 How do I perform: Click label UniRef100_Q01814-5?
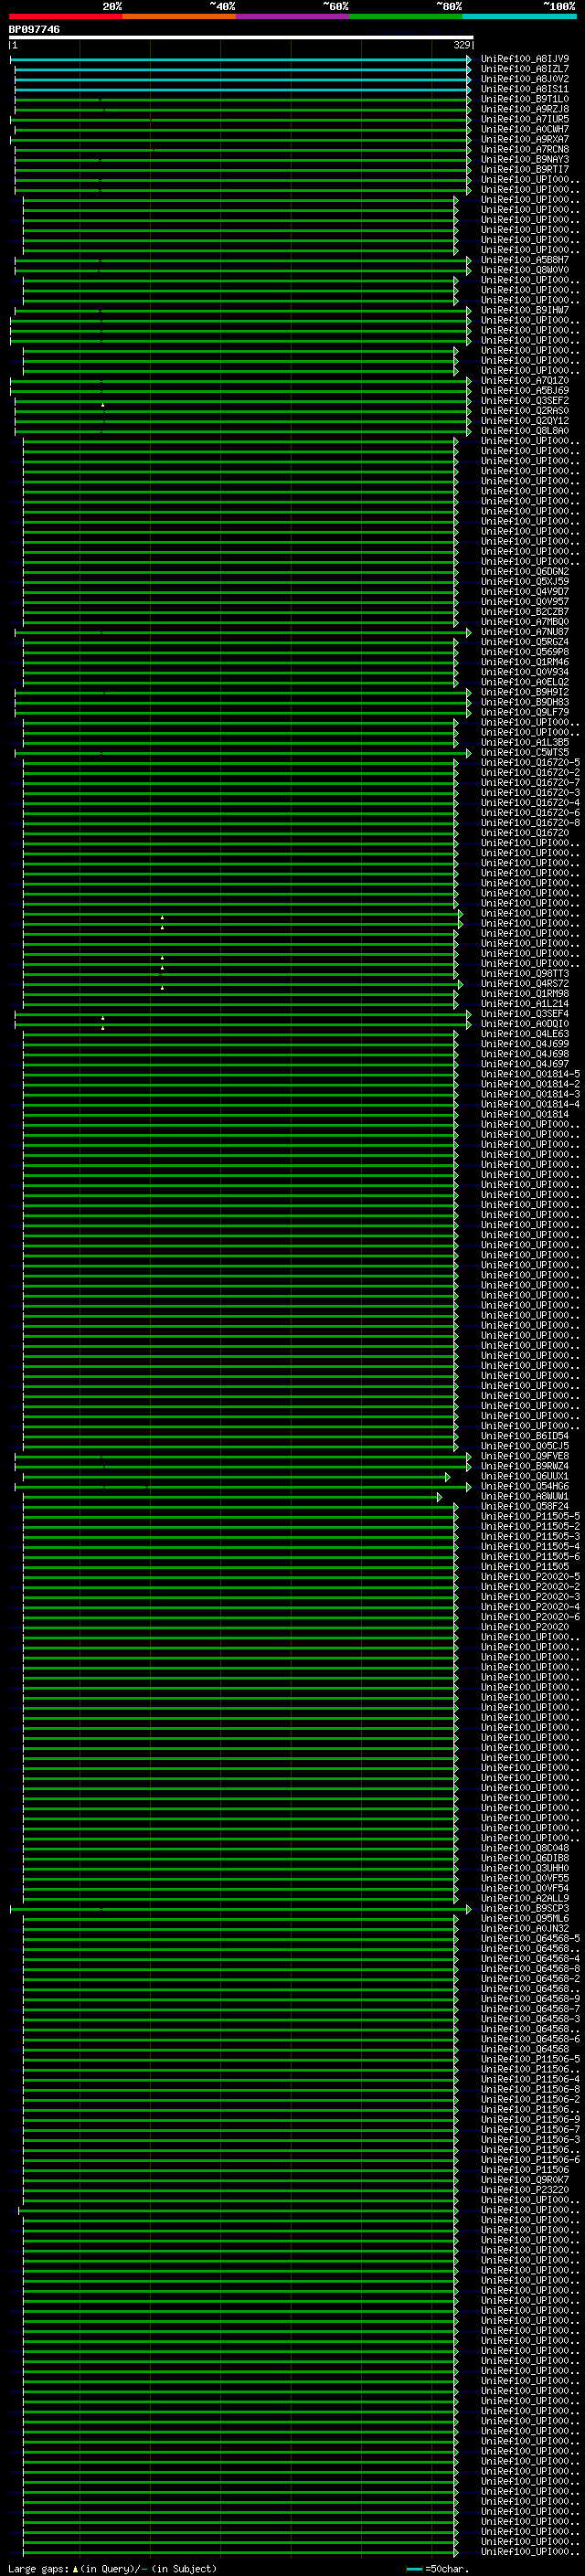click(530, 1074)
